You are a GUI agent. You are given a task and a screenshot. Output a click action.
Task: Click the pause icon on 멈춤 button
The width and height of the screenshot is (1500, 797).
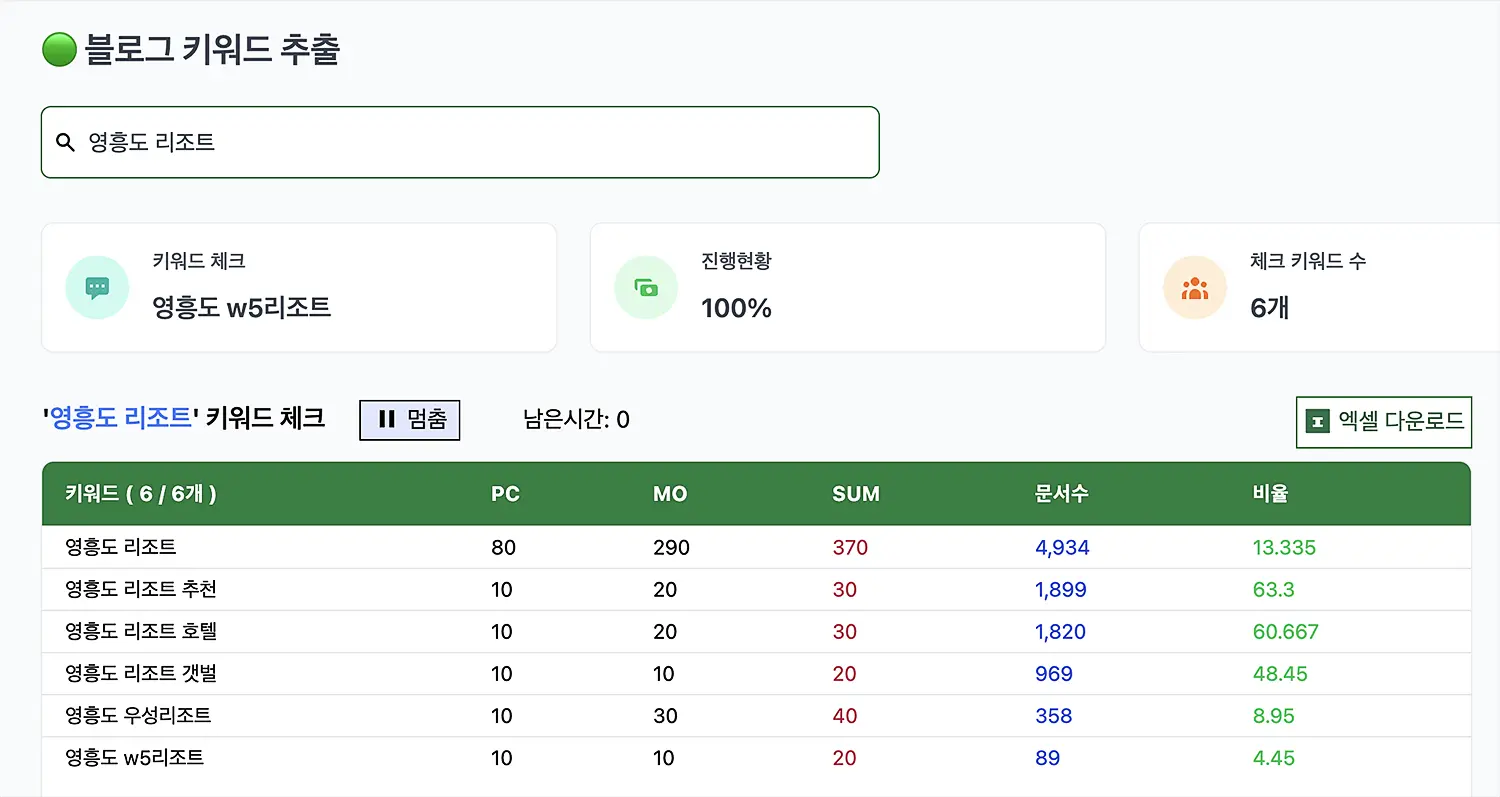coord(387,419)
